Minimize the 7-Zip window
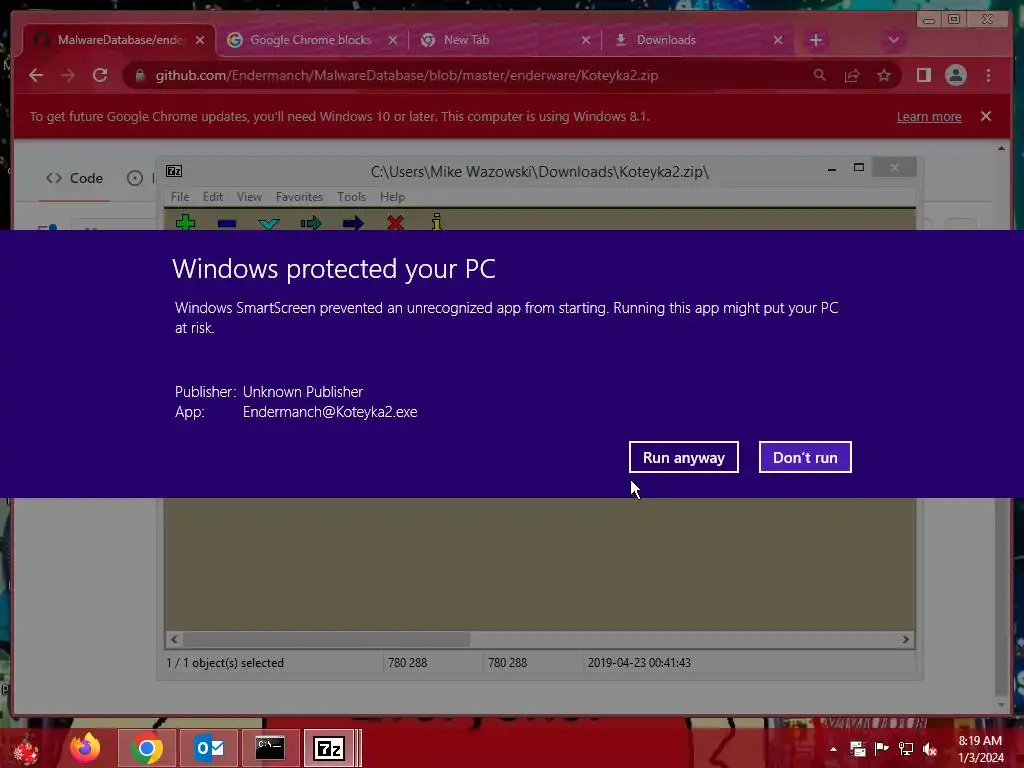 832,169
